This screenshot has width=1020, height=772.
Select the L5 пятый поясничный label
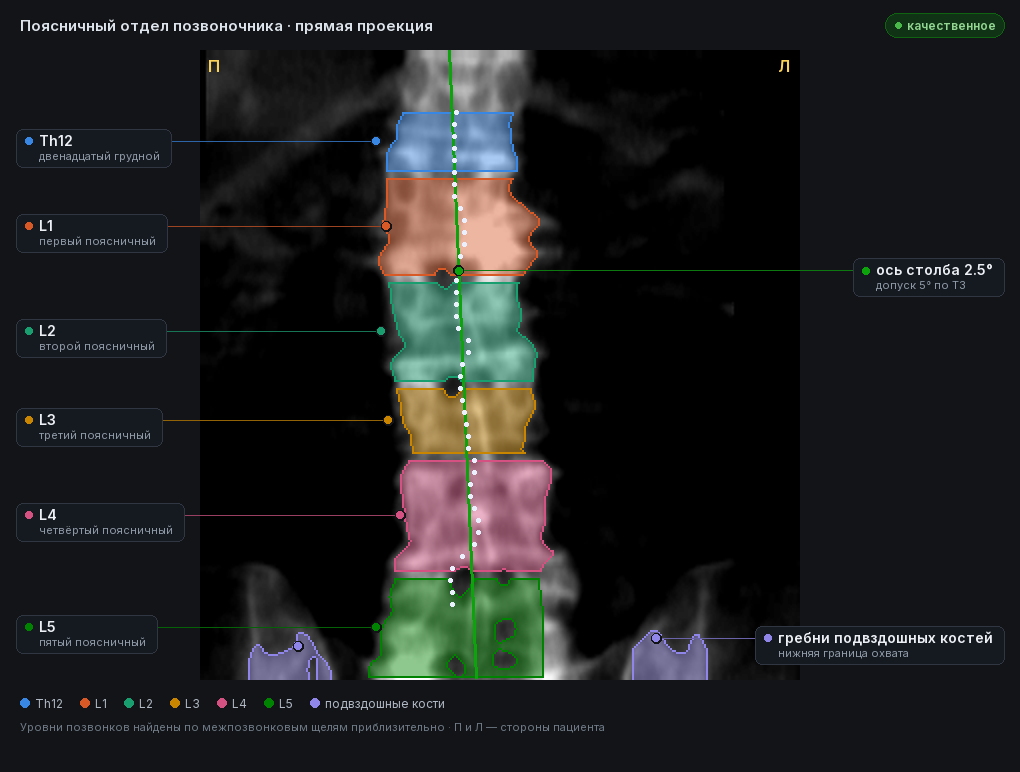coord(87,634)
